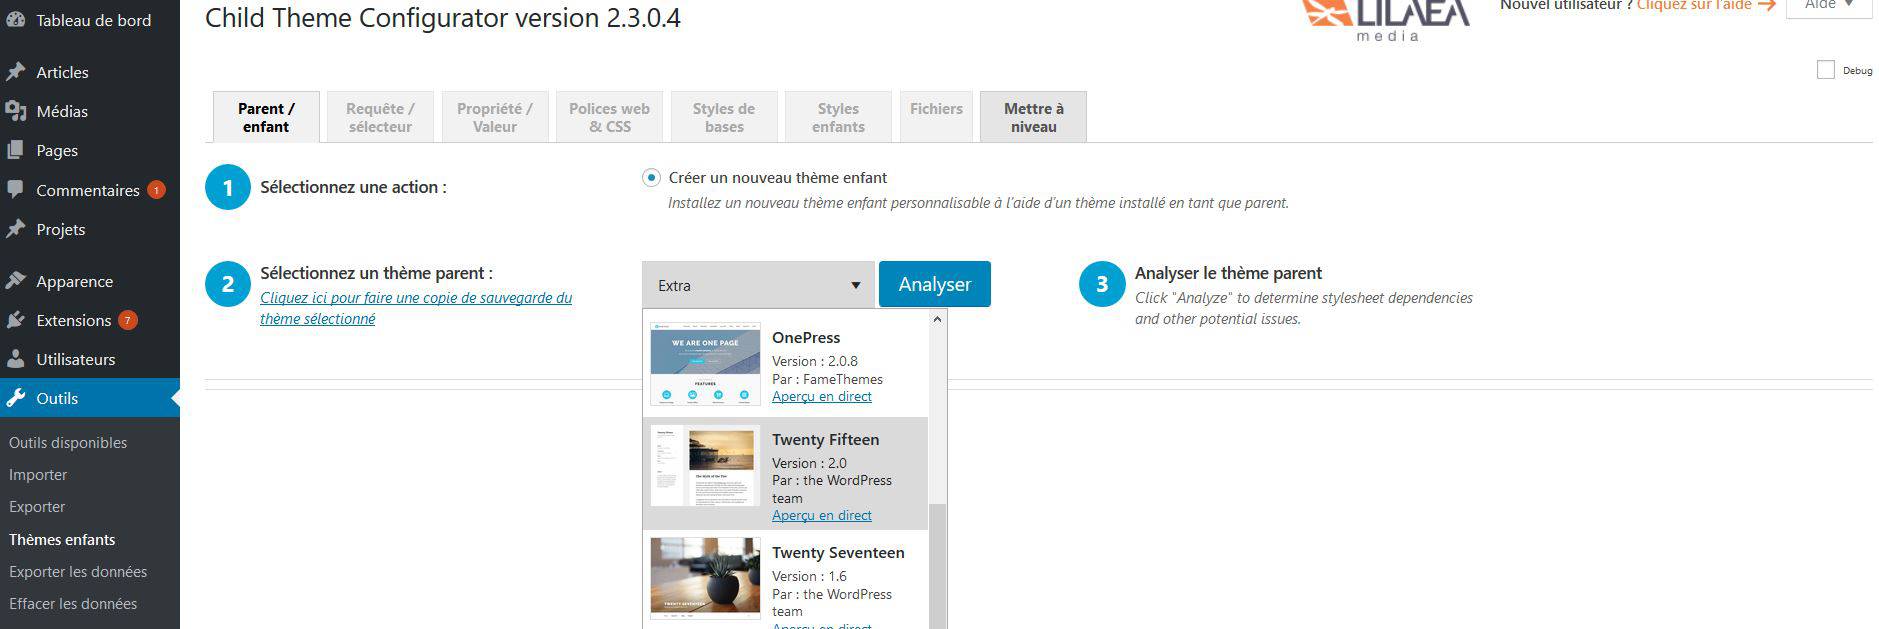The image size is (1879, 629).
Task: Click the Tableau de bord dashboard icon
Action: [16, 20]
